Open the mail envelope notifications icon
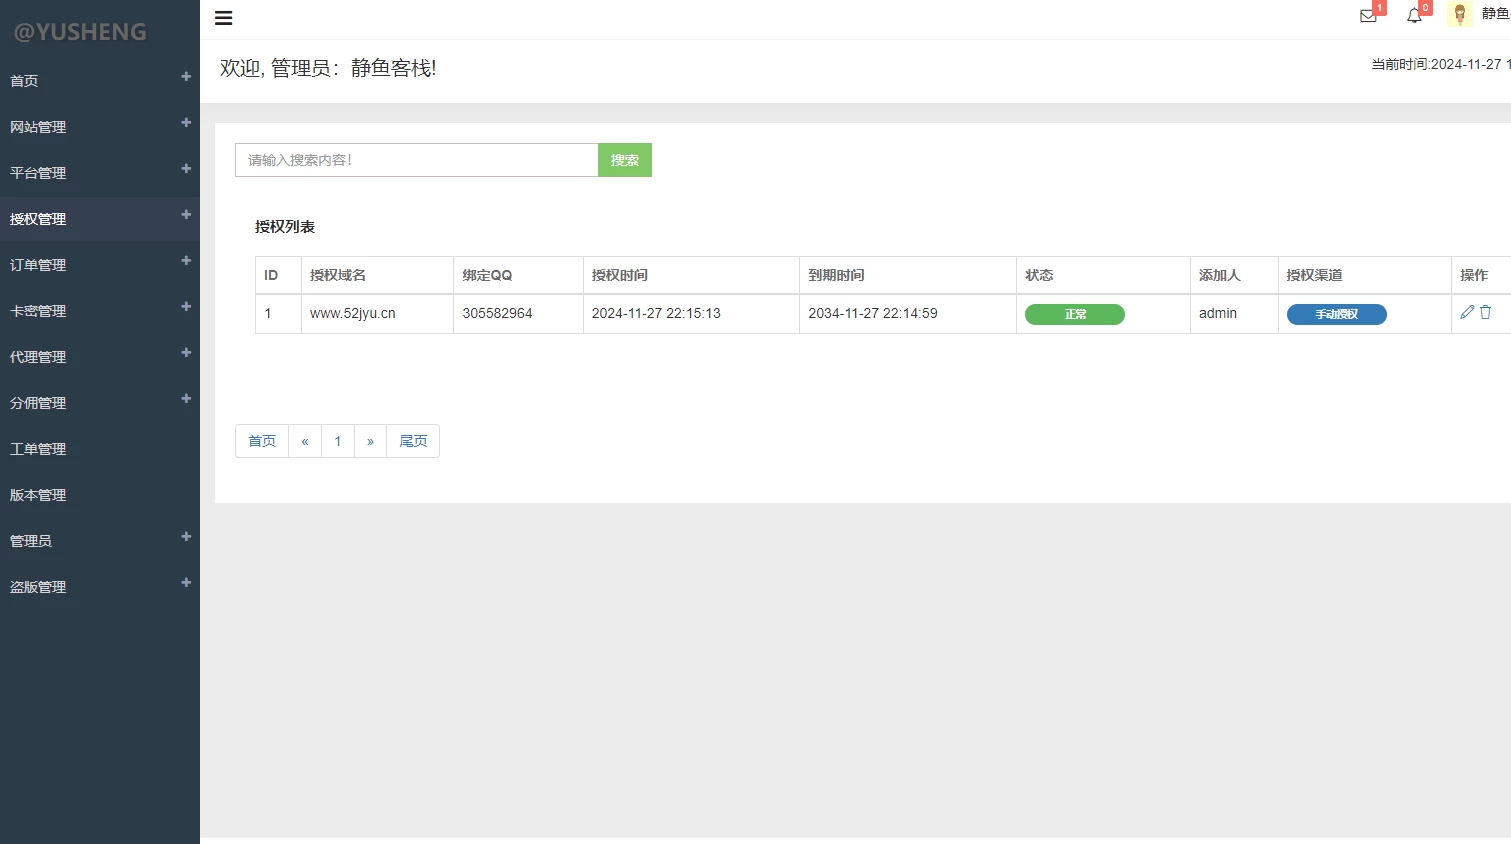 [x=1368, y=16]
